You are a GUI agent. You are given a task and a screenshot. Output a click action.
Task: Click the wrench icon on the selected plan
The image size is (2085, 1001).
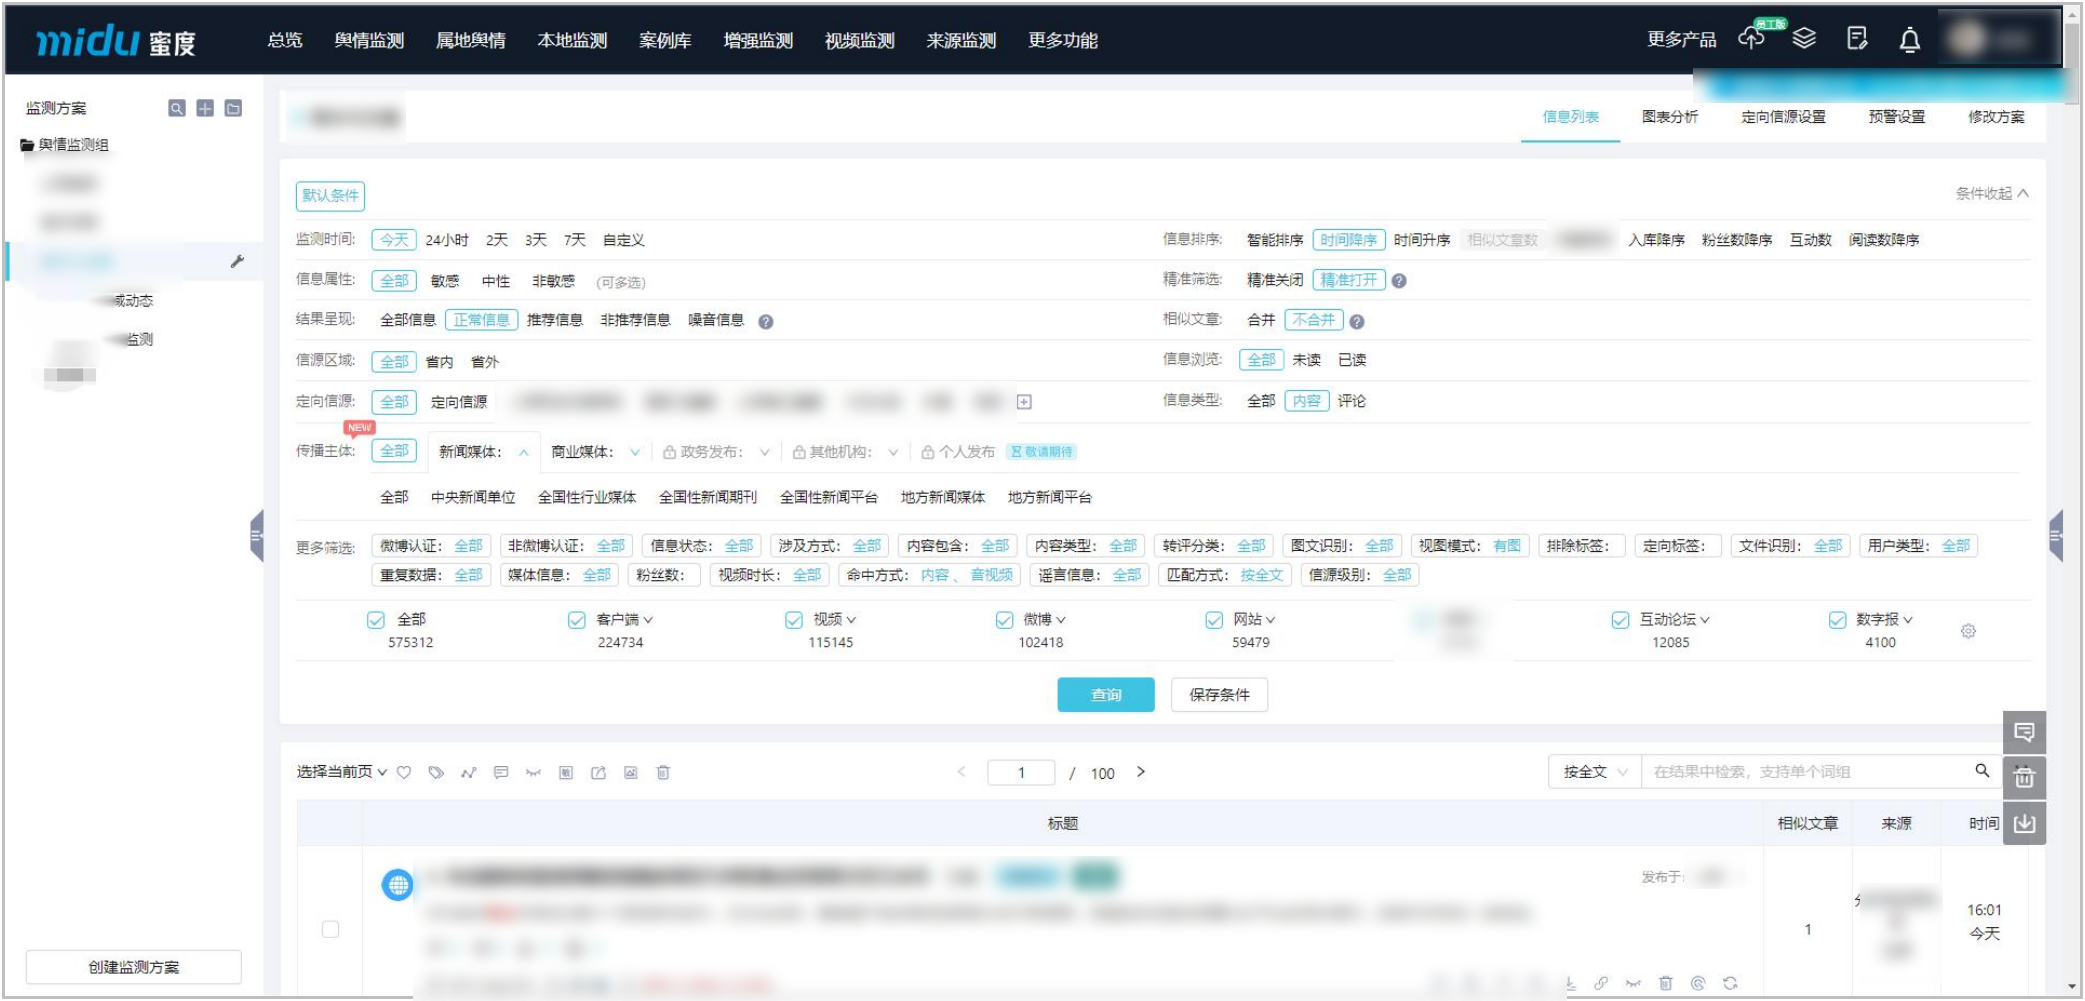point(237,261)
